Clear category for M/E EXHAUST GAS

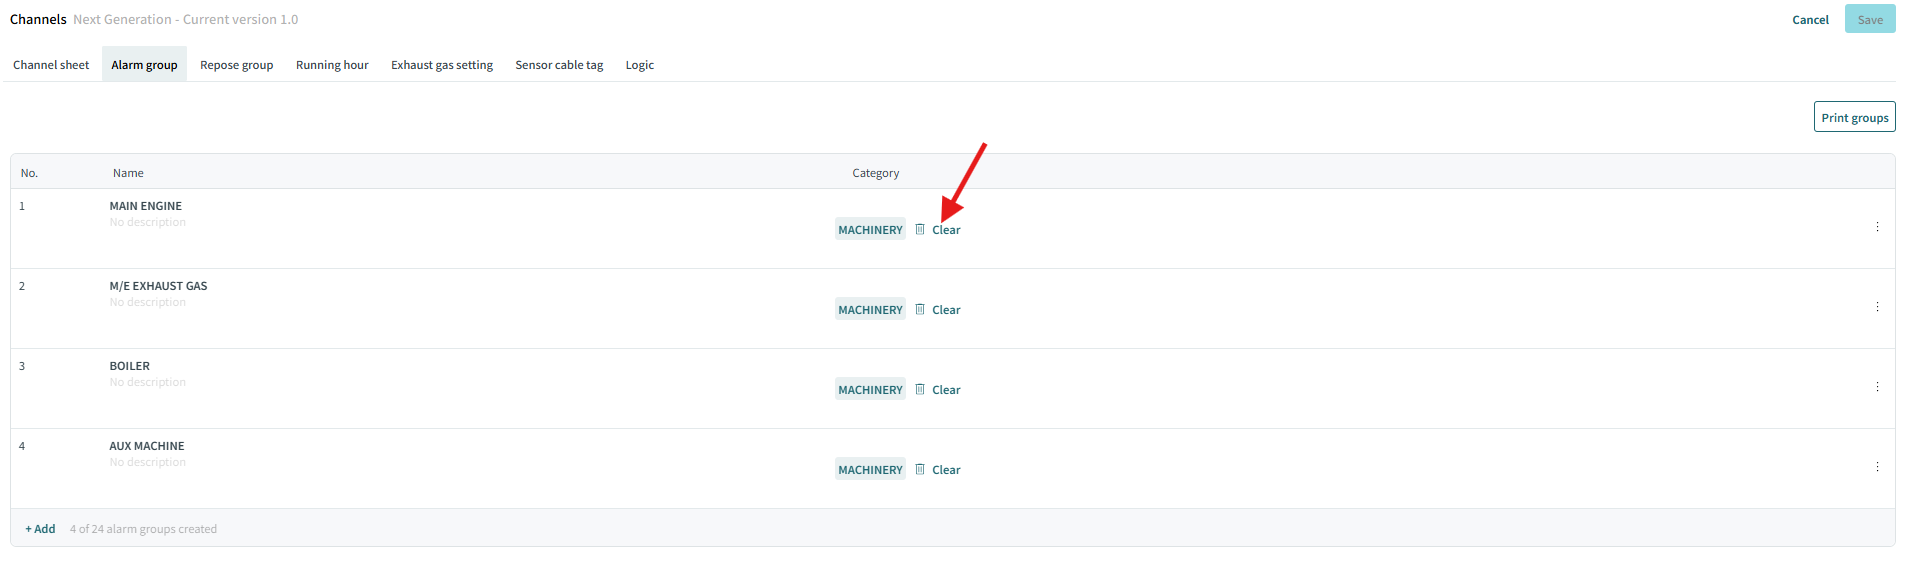pos(946,310)
